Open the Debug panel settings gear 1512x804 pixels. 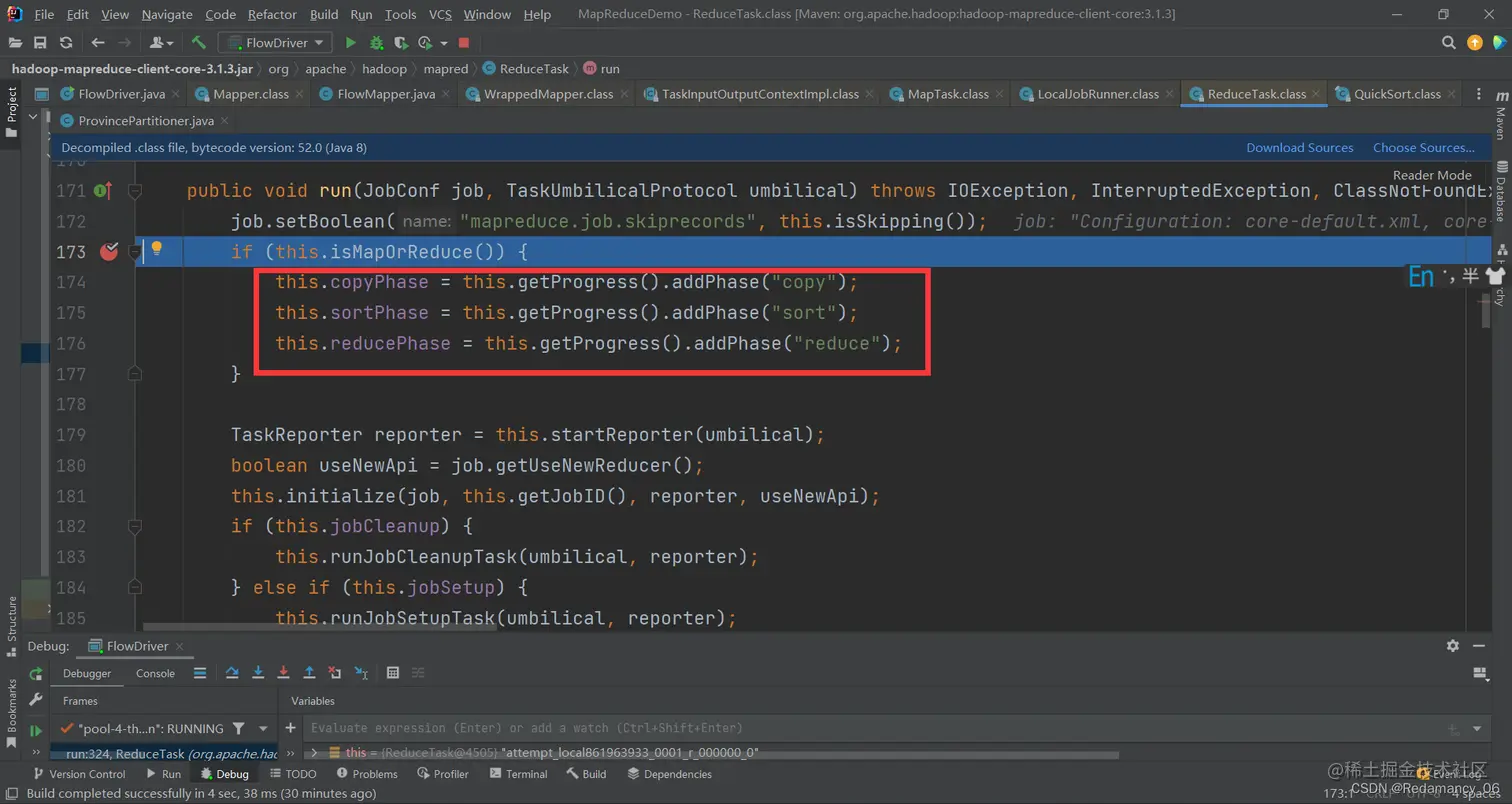(1453, 646)
